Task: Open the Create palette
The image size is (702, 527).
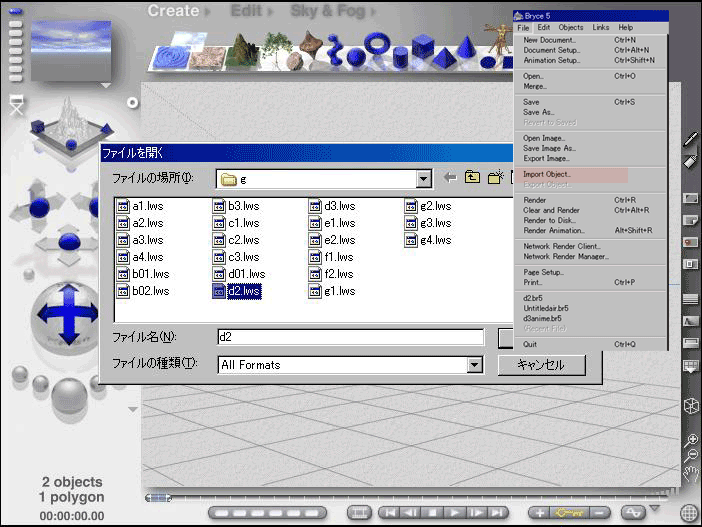Action: (x=173, y=11)
